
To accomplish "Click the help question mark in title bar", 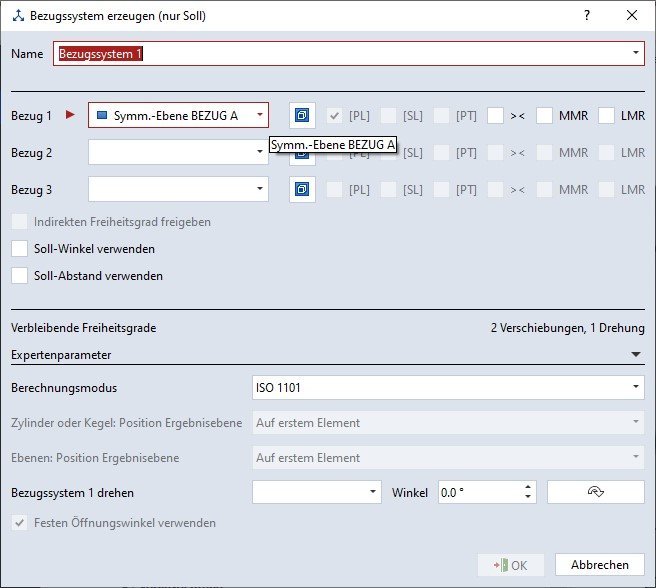I will 587,16.
